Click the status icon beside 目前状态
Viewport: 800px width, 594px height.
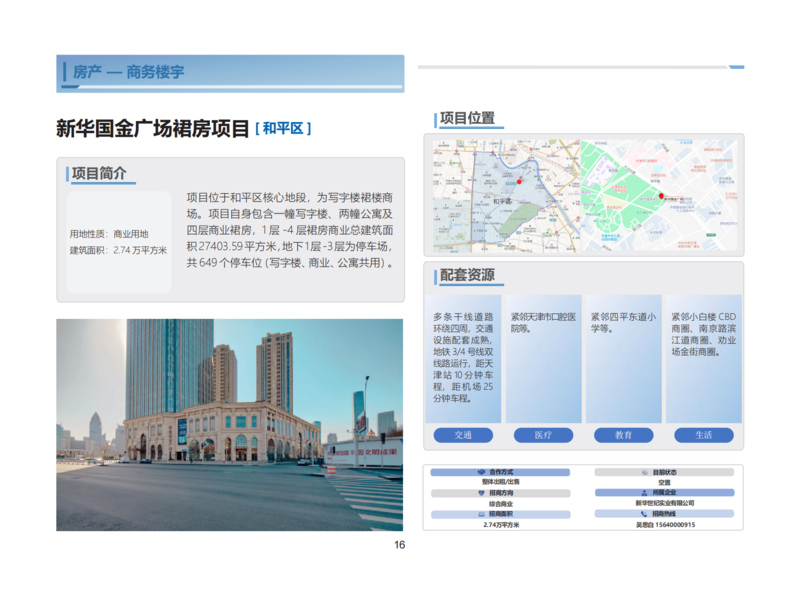click(x=645, y=473)
